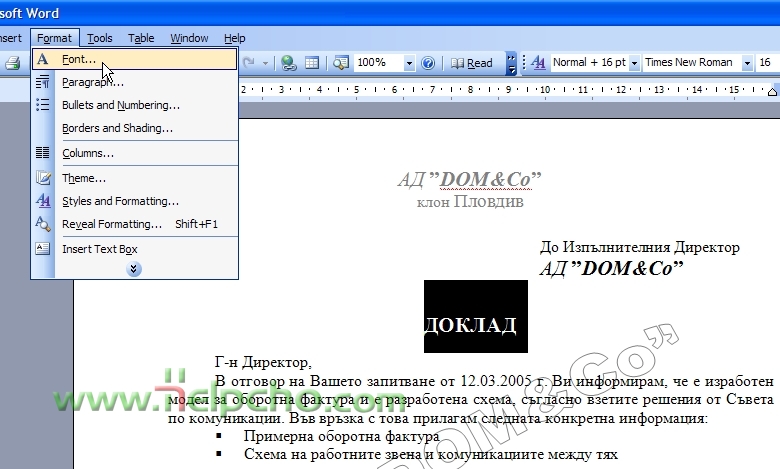Open the Tools menu

tap(99, 38)
